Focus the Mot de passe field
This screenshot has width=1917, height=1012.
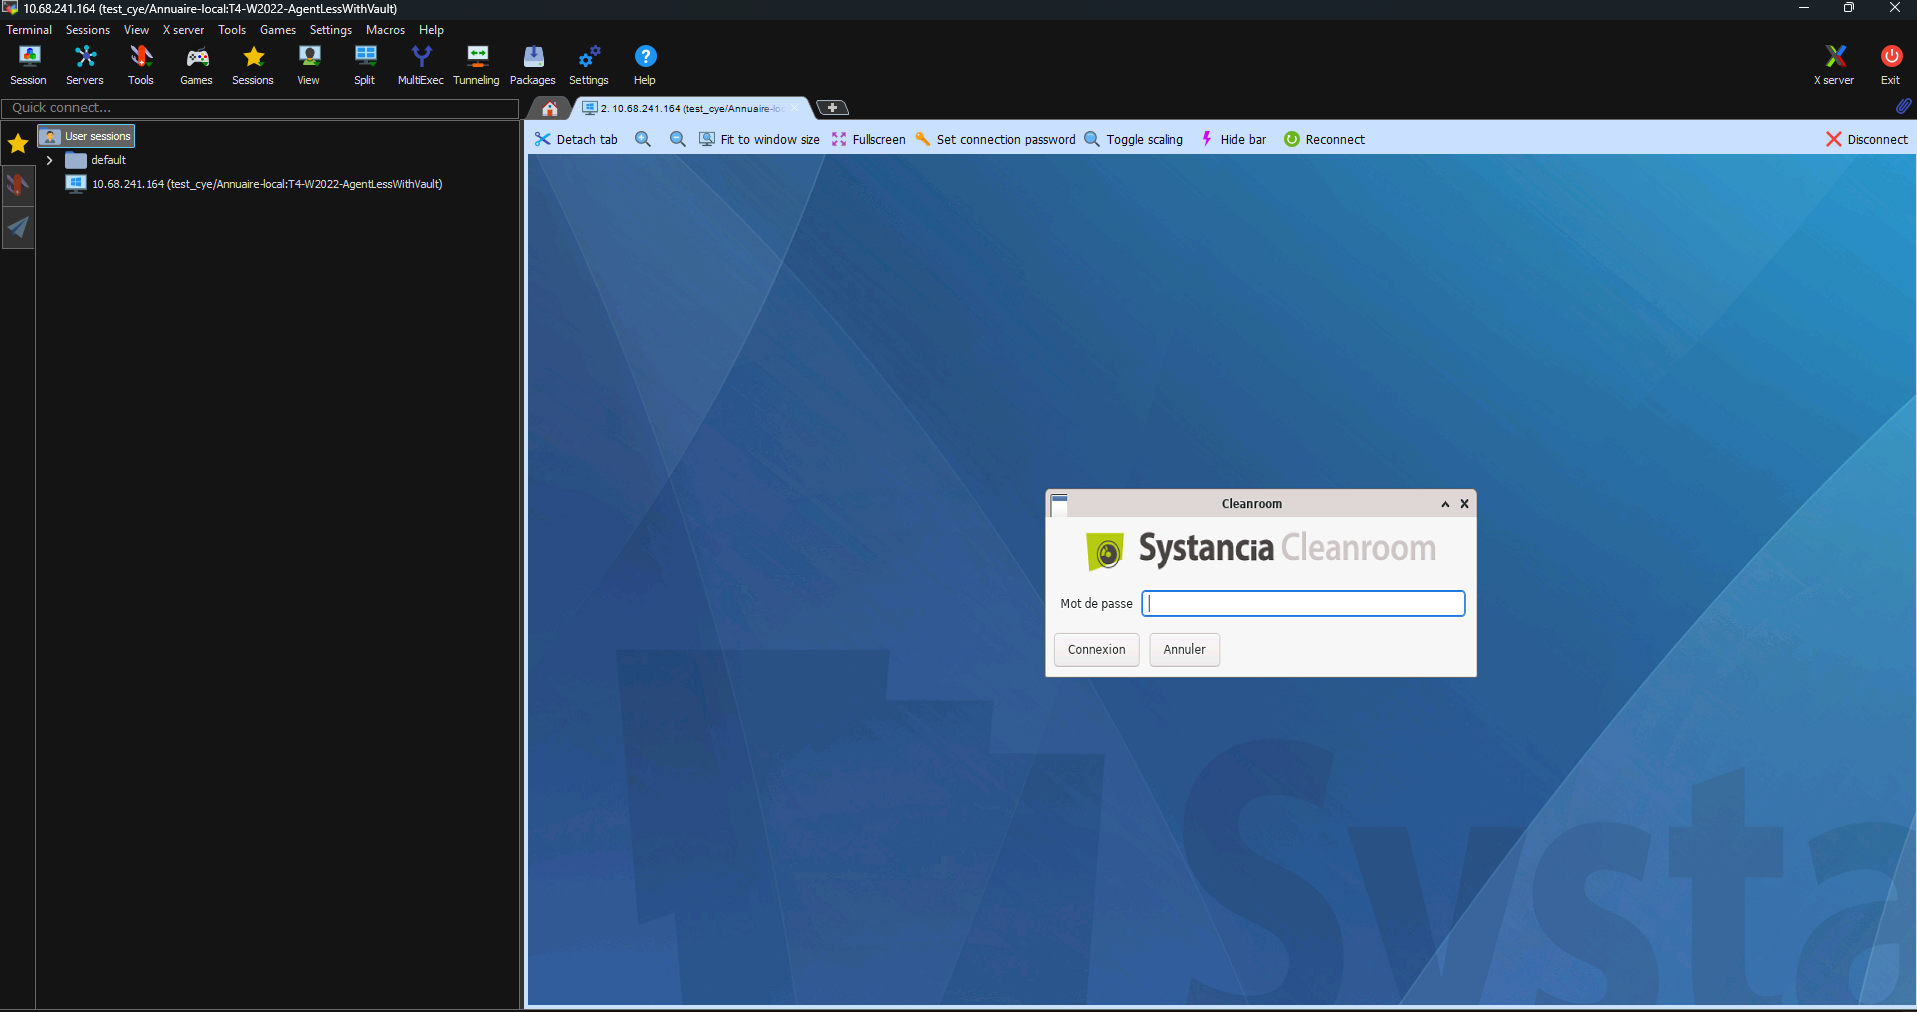click(x=1303, y=603)
